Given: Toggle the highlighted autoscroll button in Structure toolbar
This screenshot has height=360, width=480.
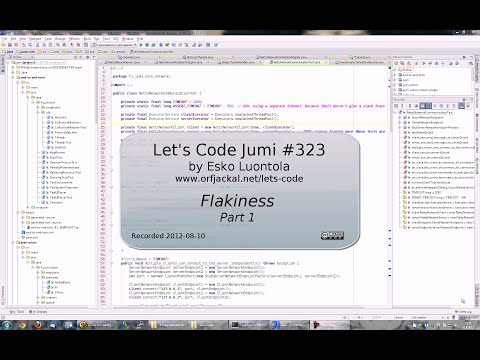Looking at the screenshot, I should (x=461, y=106).
